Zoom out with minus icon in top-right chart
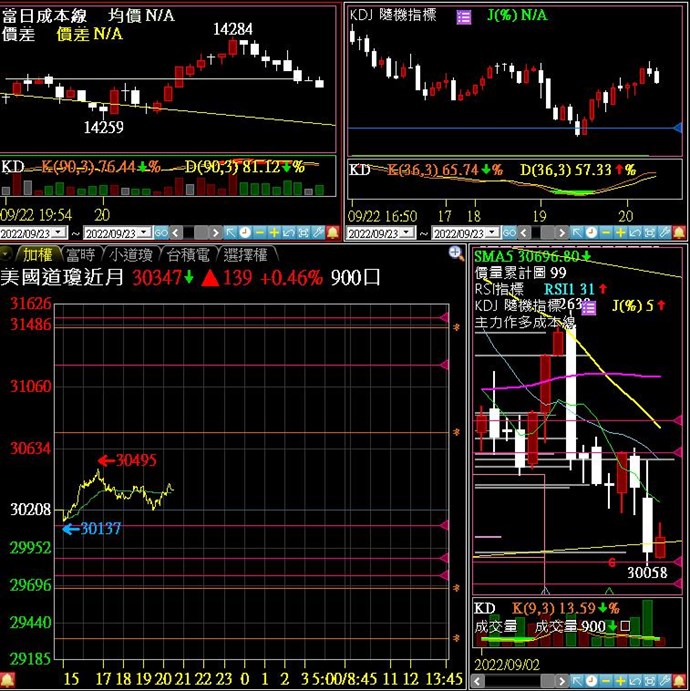 click(x=606, y=233)
